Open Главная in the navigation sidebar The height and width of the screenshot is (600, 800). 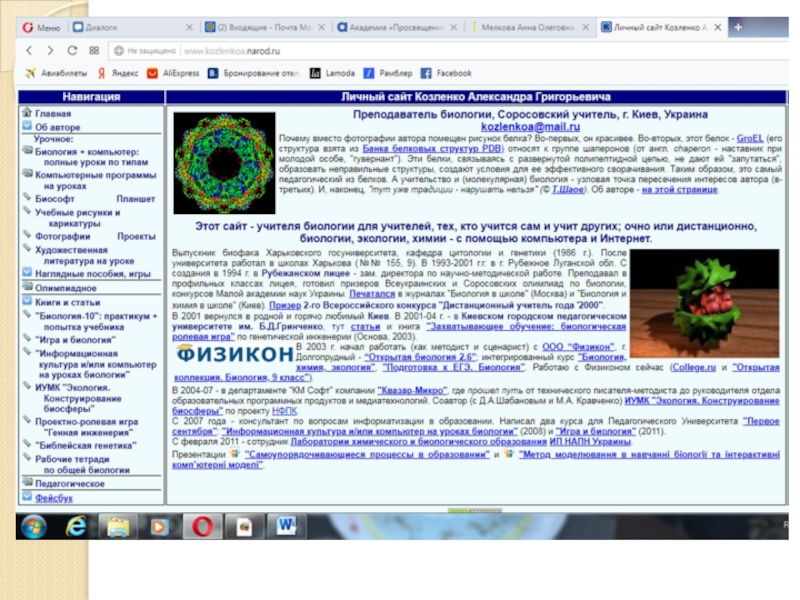coord(53,114)
